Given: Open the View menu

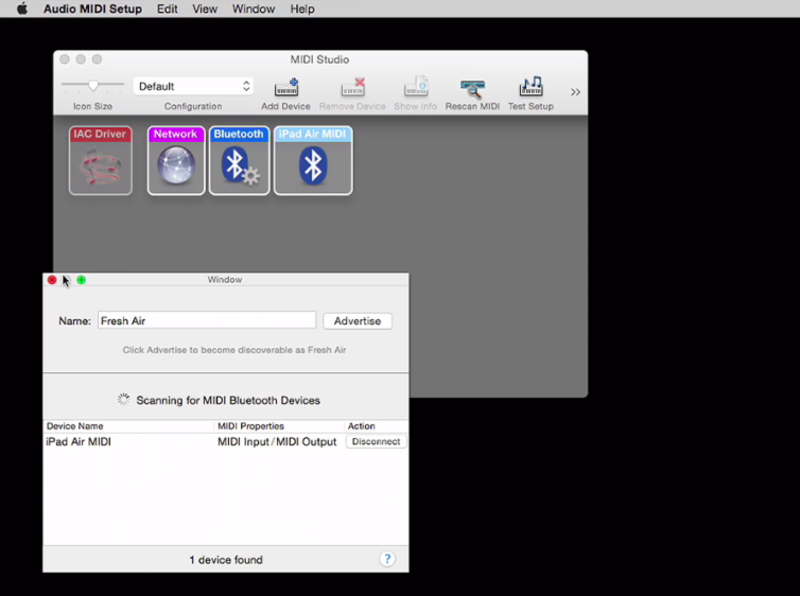Looking at the screenshot, I should (x=205, y=9).
